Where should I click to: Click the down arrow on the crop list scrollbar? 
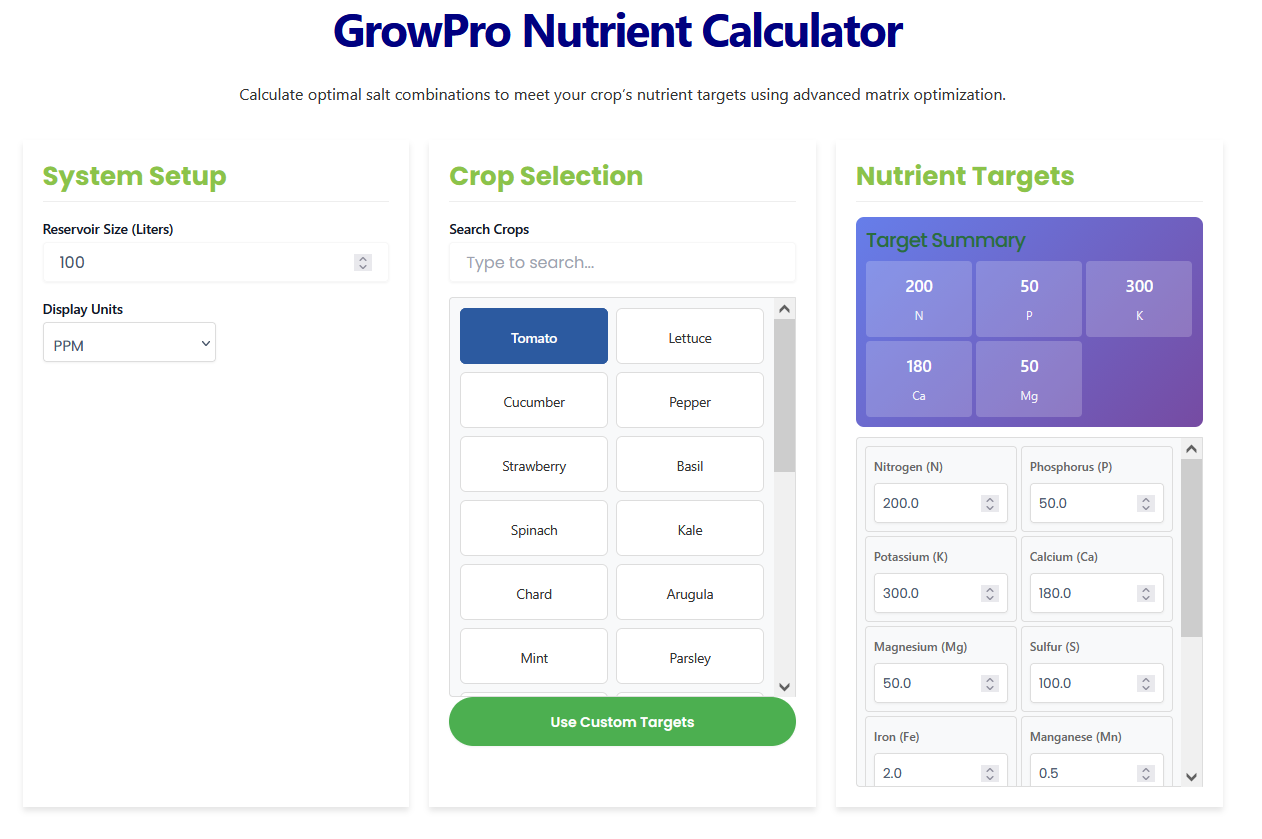pyautogui.click(x=784, y=687)
